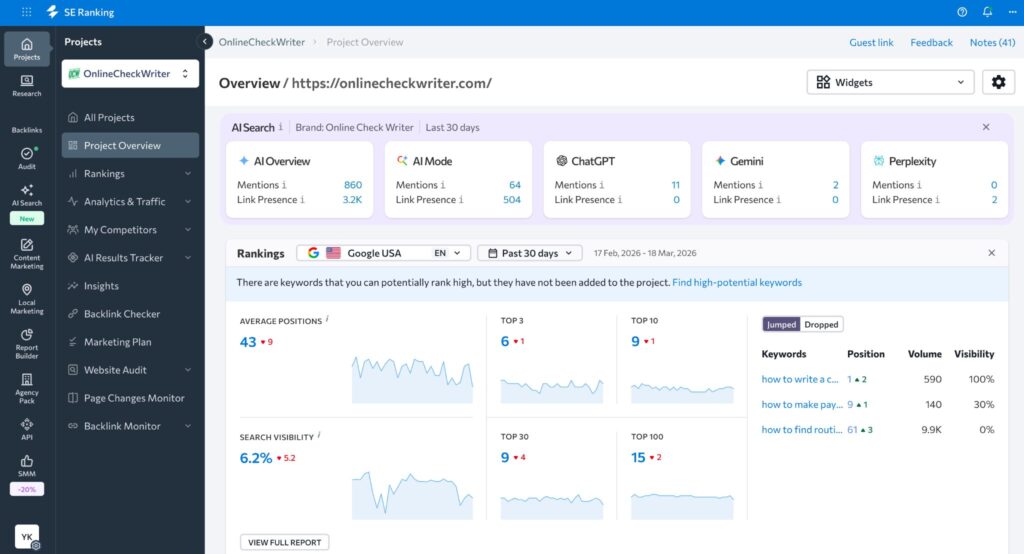
Task: Open Google USA search engine dropdown
Action: point(383,253)
